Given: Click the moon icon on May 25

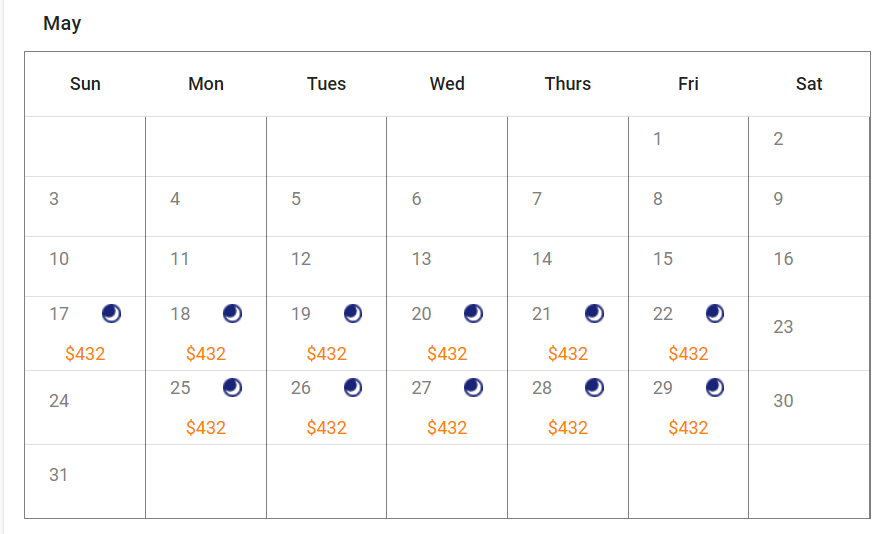Looking at the screenshot, I should click(x=232, y=388).
